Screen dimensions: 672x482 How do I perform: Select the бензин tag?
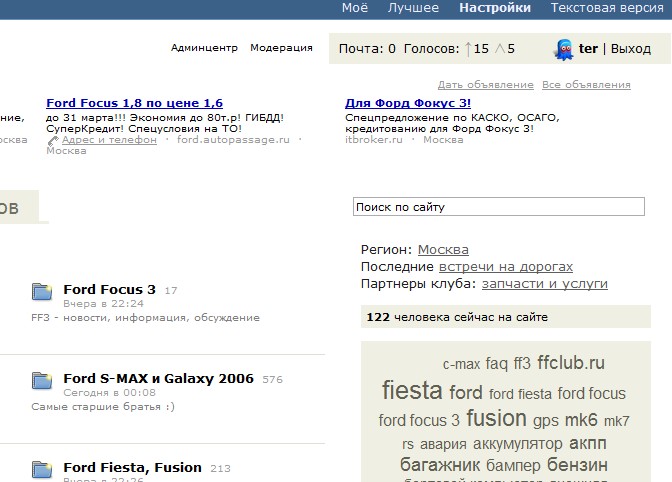coord(577,464)
